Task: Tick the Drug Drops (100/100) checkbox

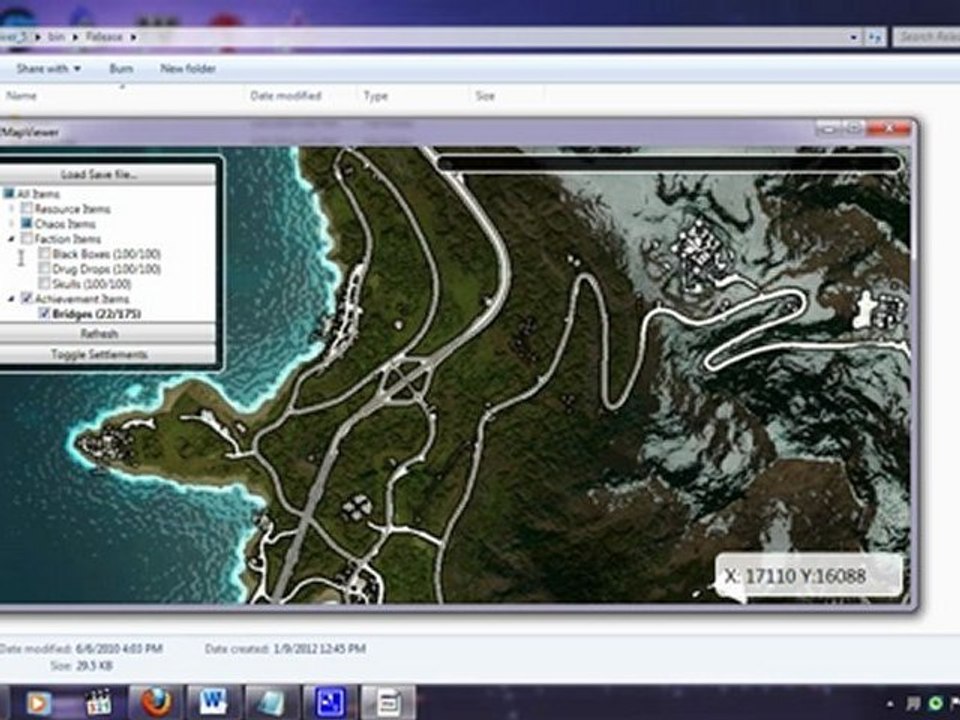Action: [44, 269]
